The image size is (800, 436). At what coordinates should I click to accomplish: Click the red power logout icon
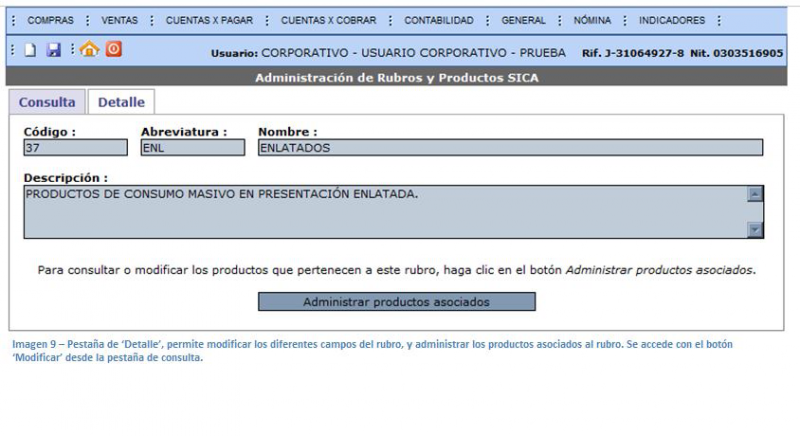114,49
